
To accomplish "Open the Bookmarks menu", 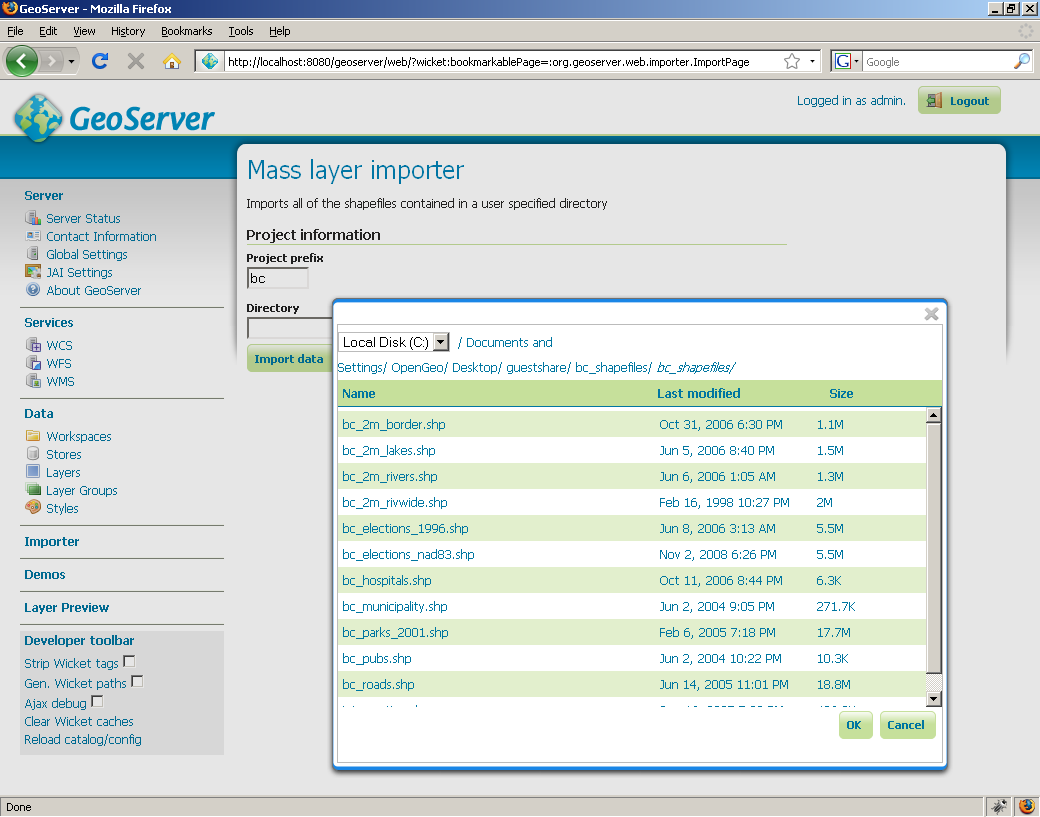I will coord(186,31).
